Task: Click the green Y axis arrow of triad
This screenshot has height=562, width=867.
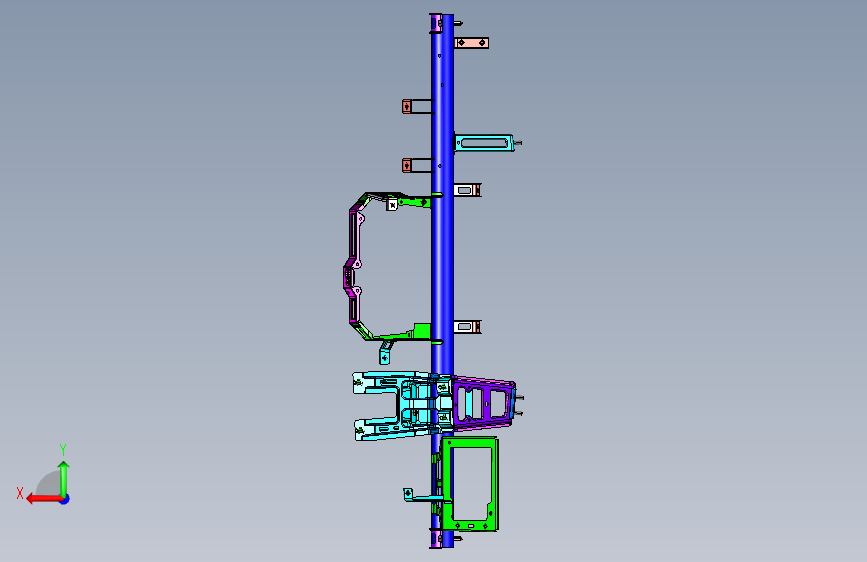Action: [64, 478]
